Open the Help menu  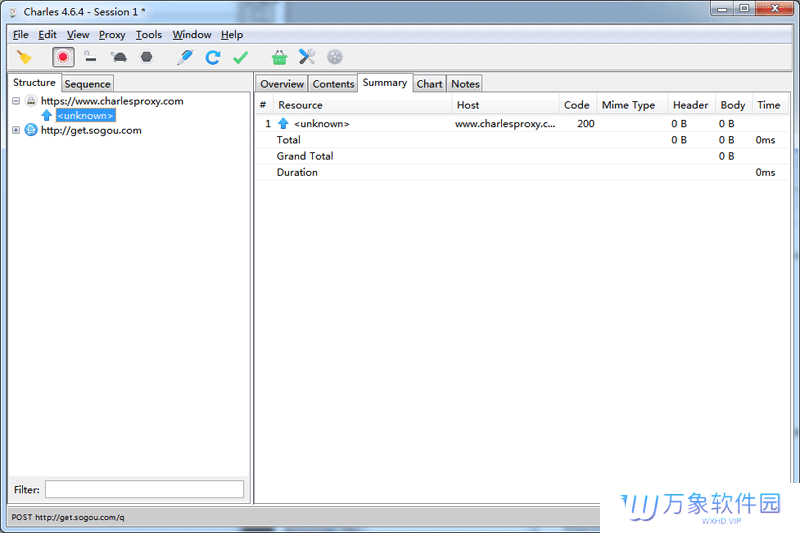(232, 35)
